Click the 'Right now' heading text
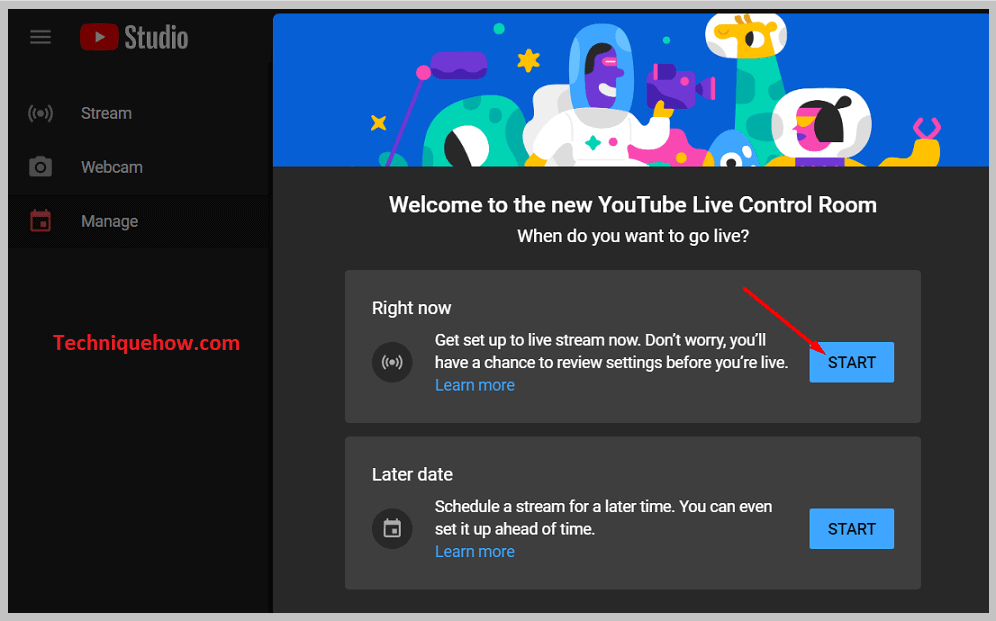Viewport: 996px width, 621px height. pos(411,308)
